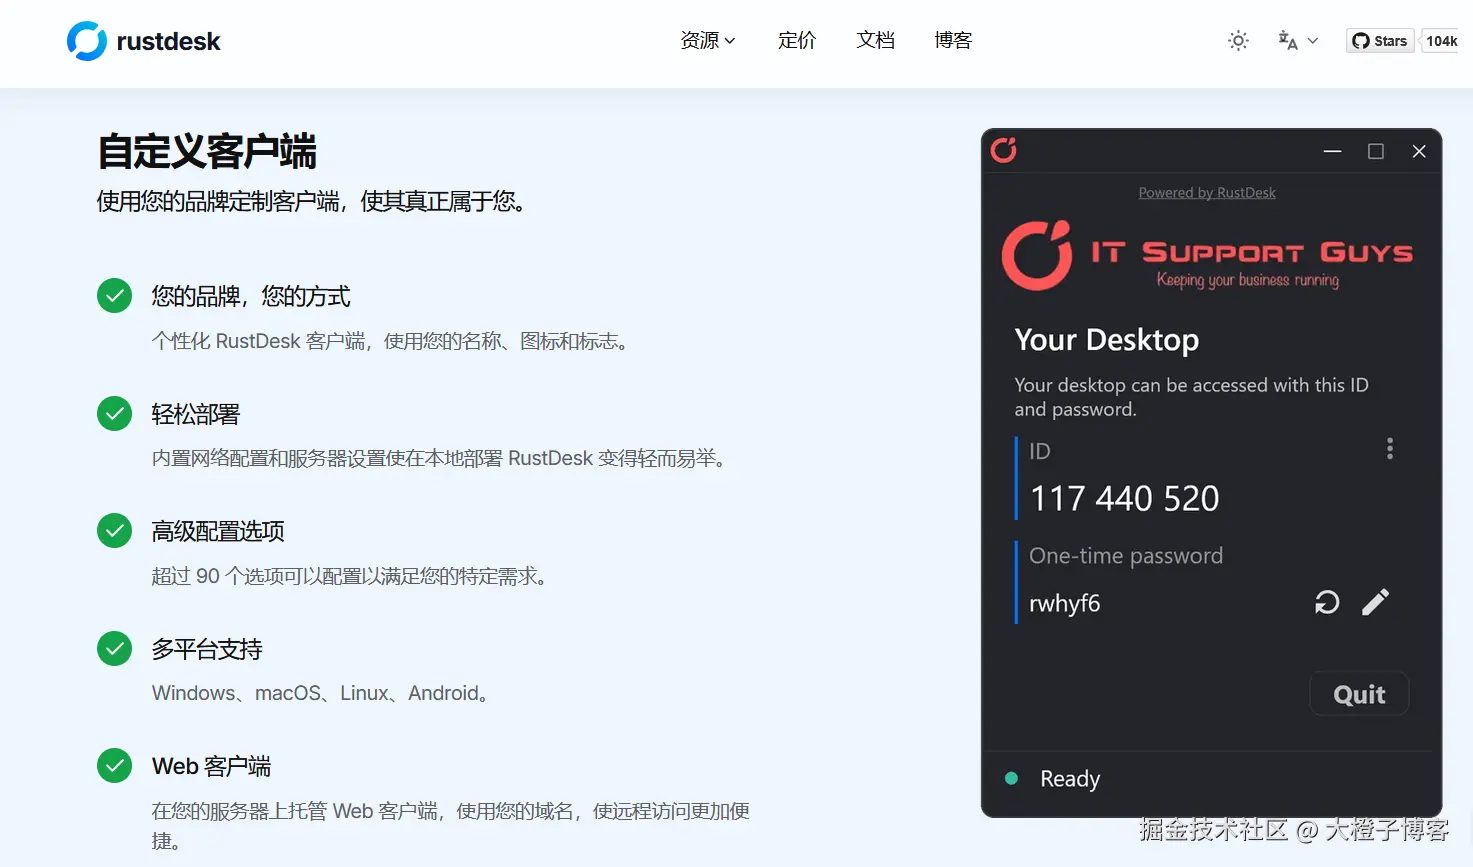Click the Quit button
This screenshot has width=1473, height=867.
coord(1359,694)
